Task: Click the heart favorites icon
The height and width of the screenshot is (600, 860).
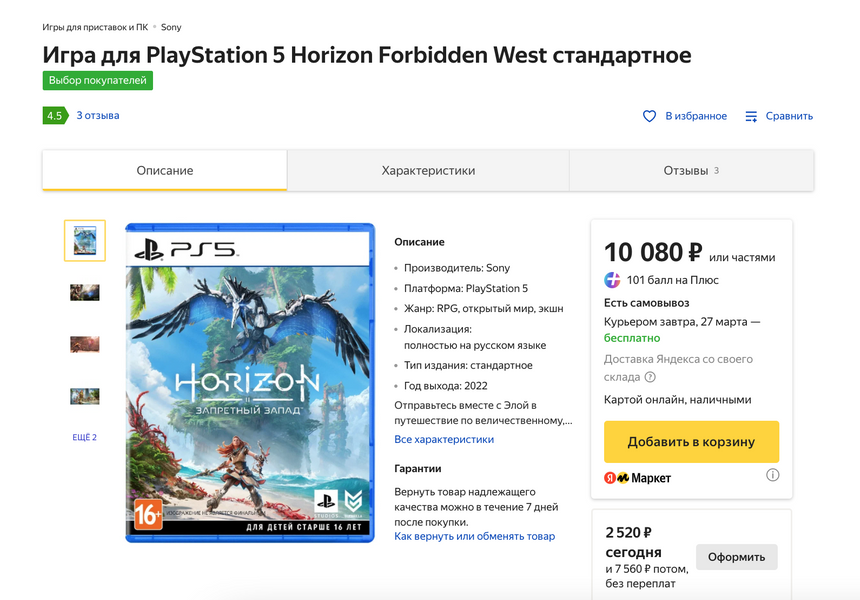Action: click(x=649, y=116)
